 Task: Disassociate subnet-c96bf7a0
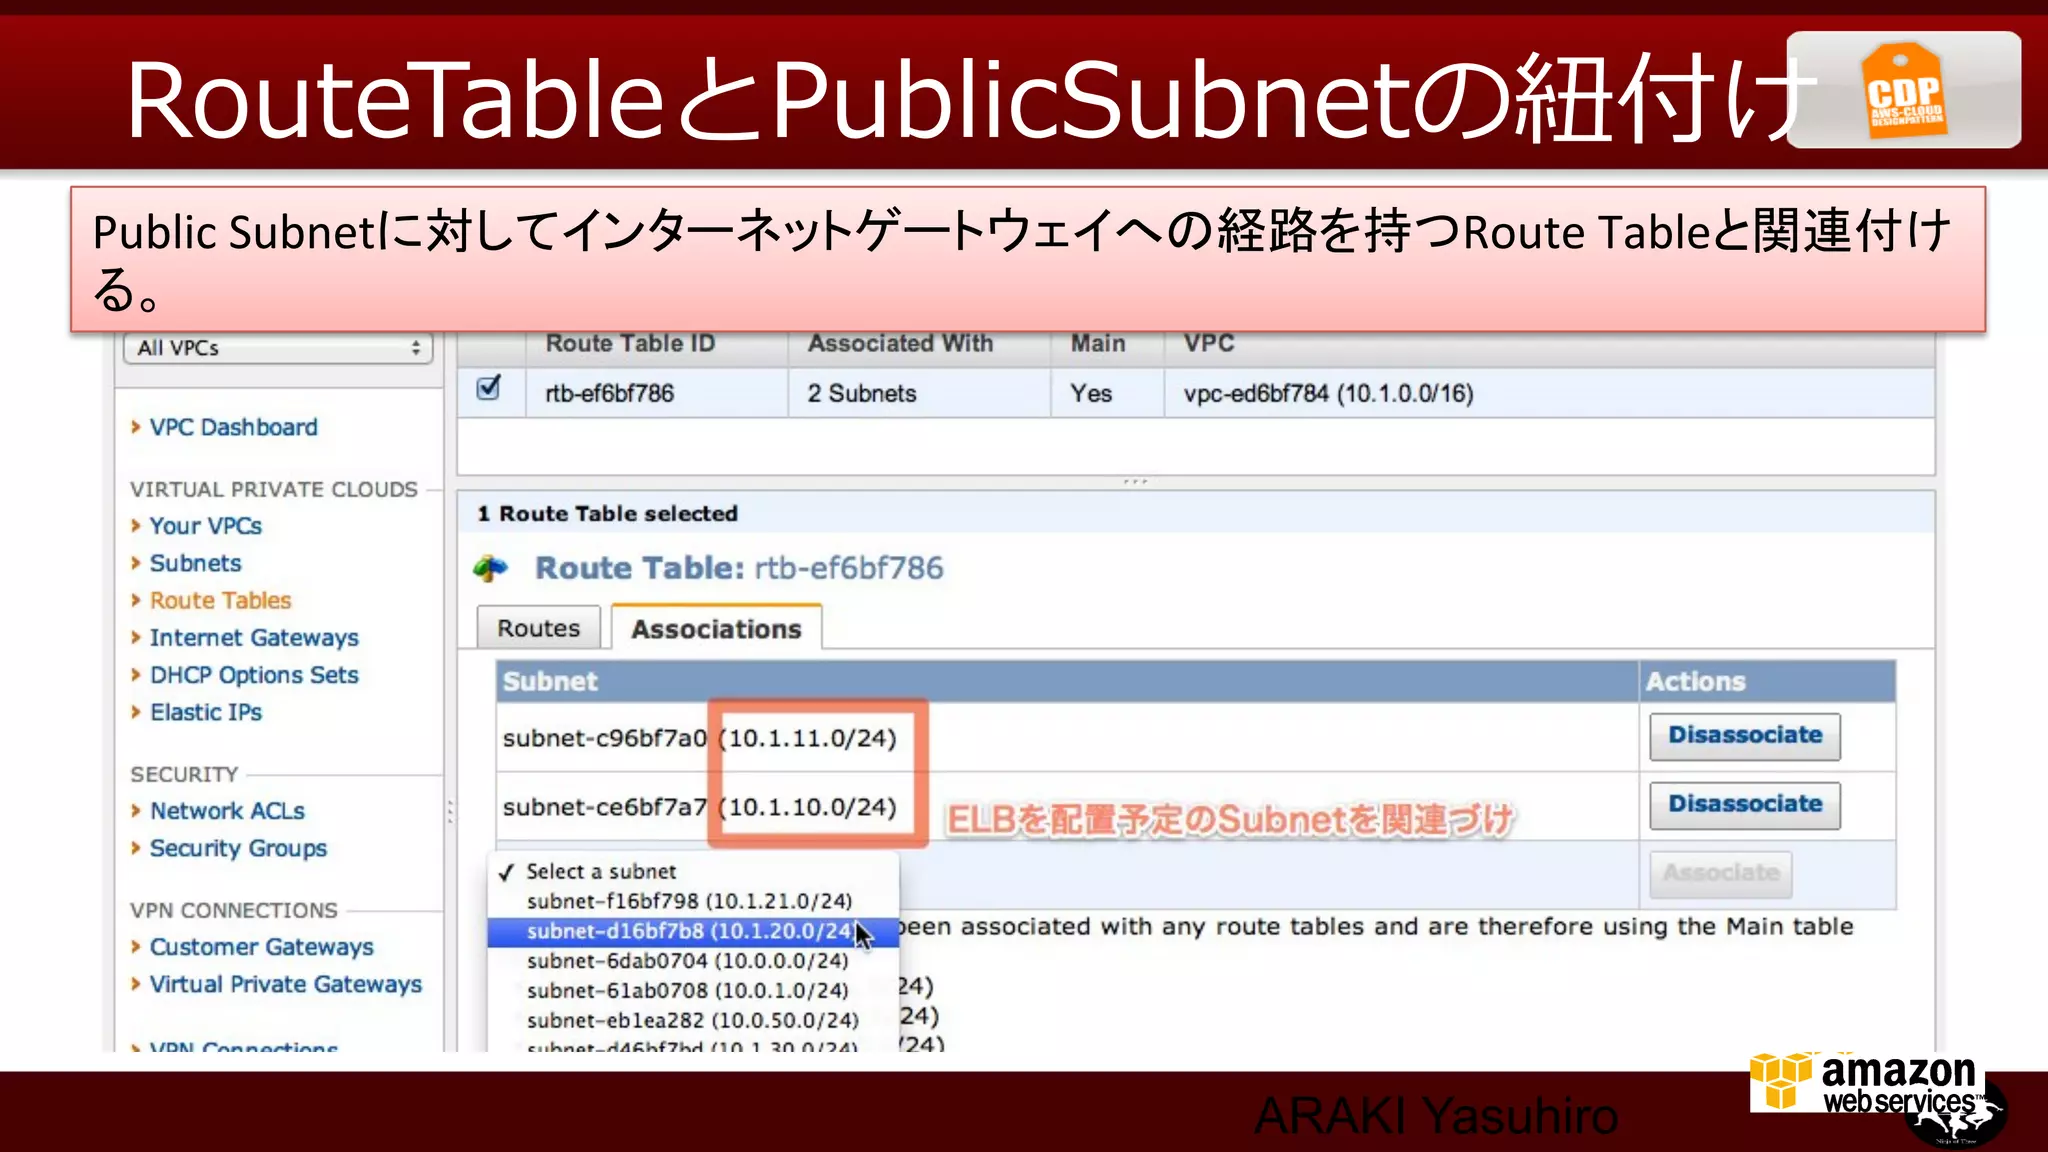tap(1745, 736)
